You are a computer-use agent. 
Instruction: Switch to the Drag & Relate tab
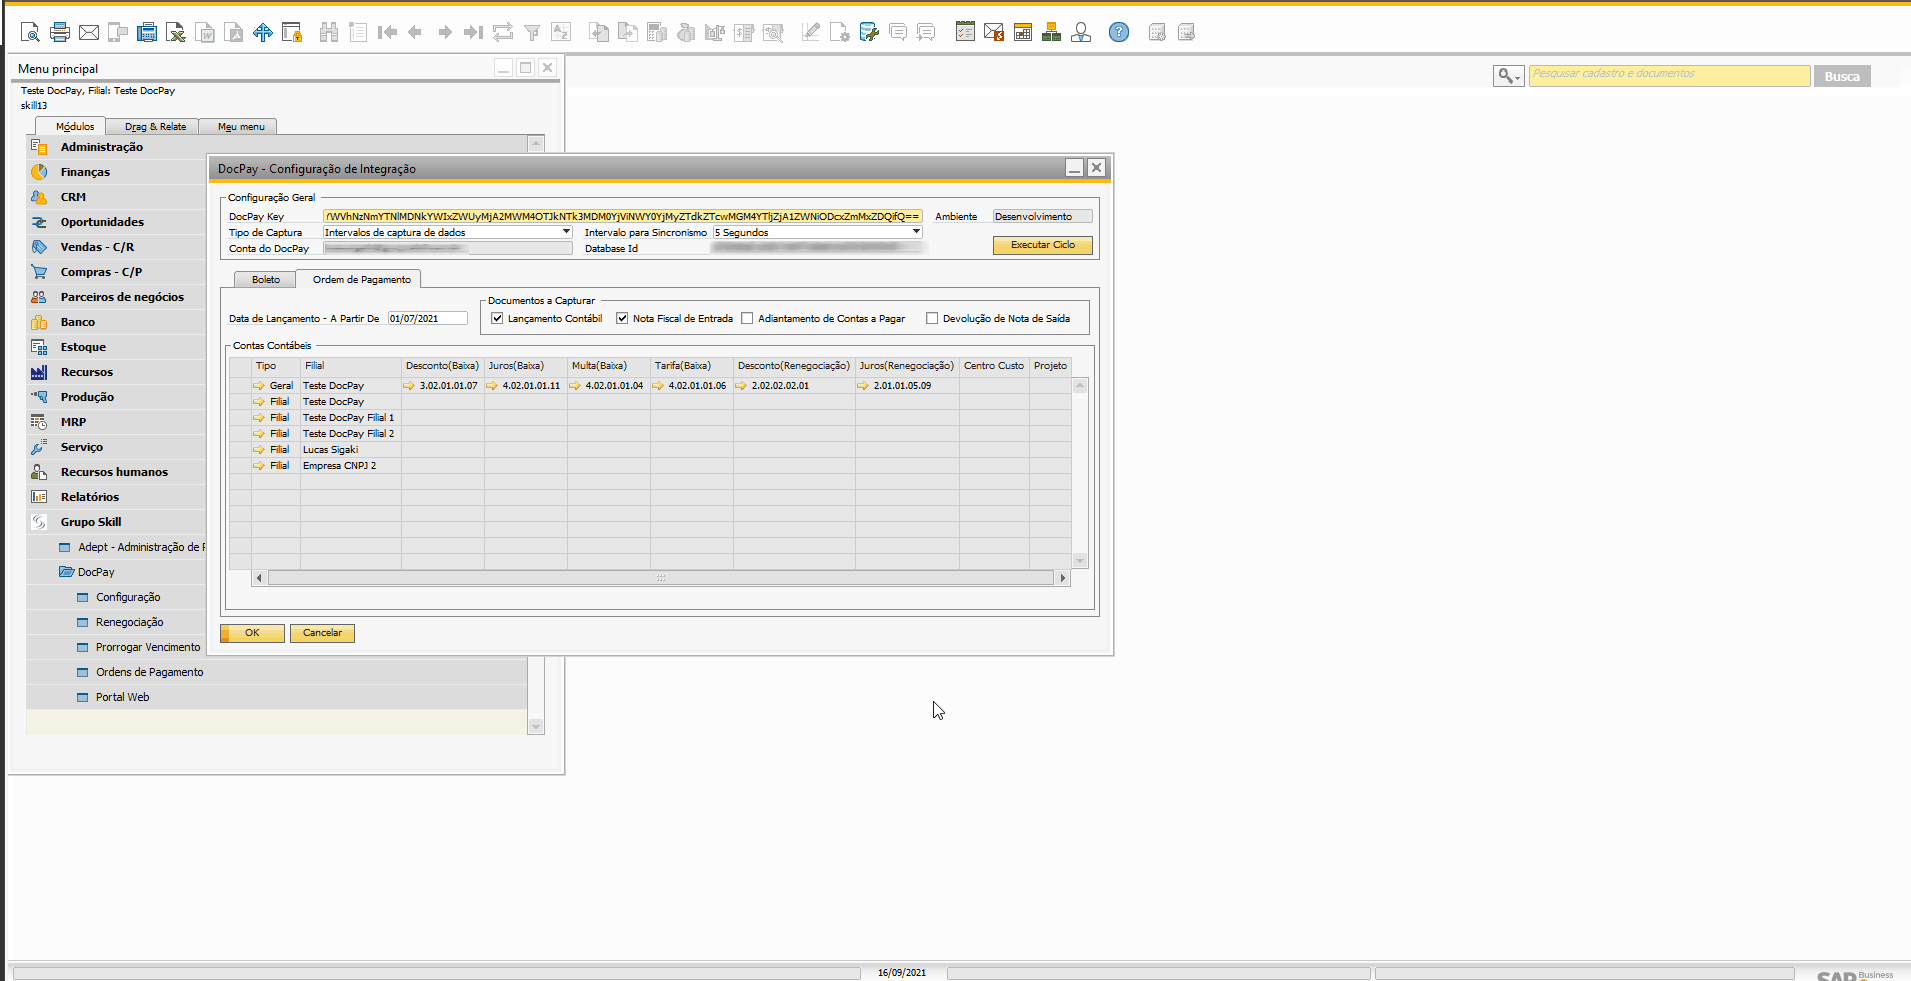(x=155, y=127)
